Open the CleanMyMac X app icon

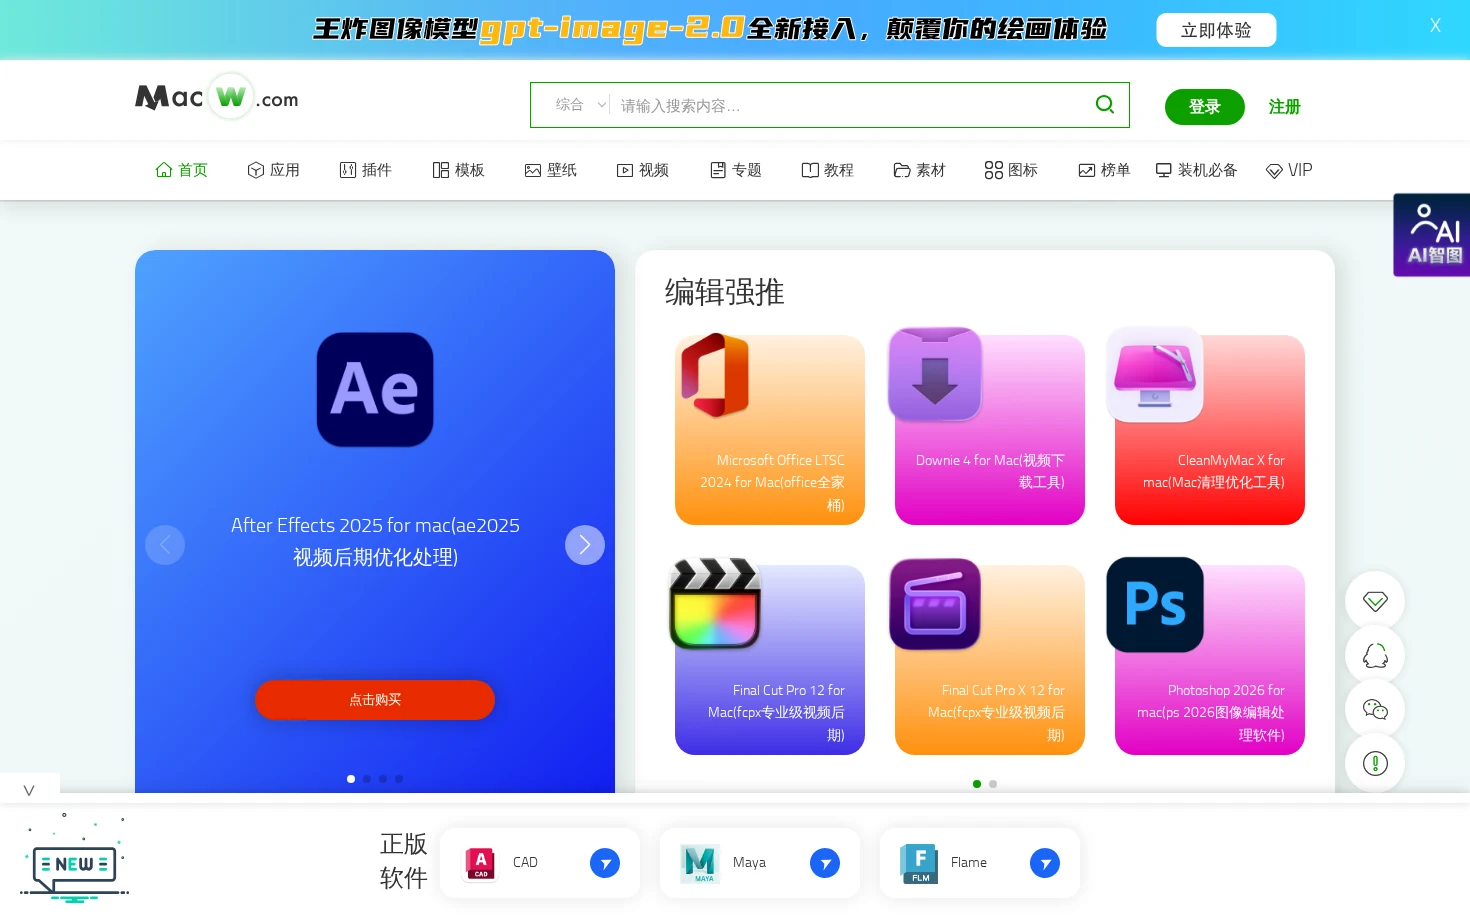pos(1155,374)
